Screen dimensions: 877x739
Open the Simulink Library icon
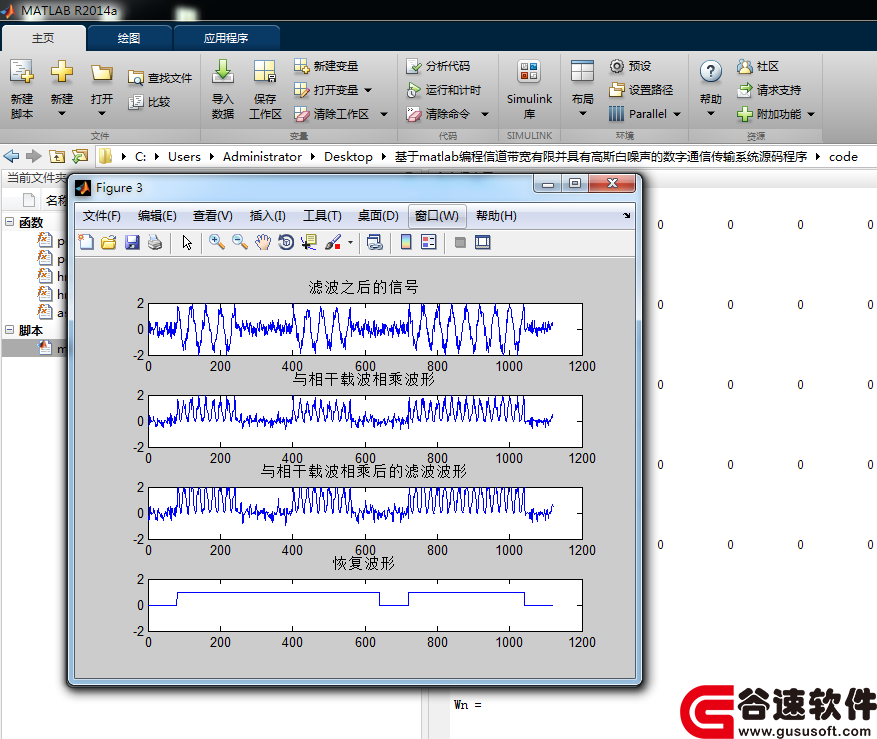(x=529, y=72)
